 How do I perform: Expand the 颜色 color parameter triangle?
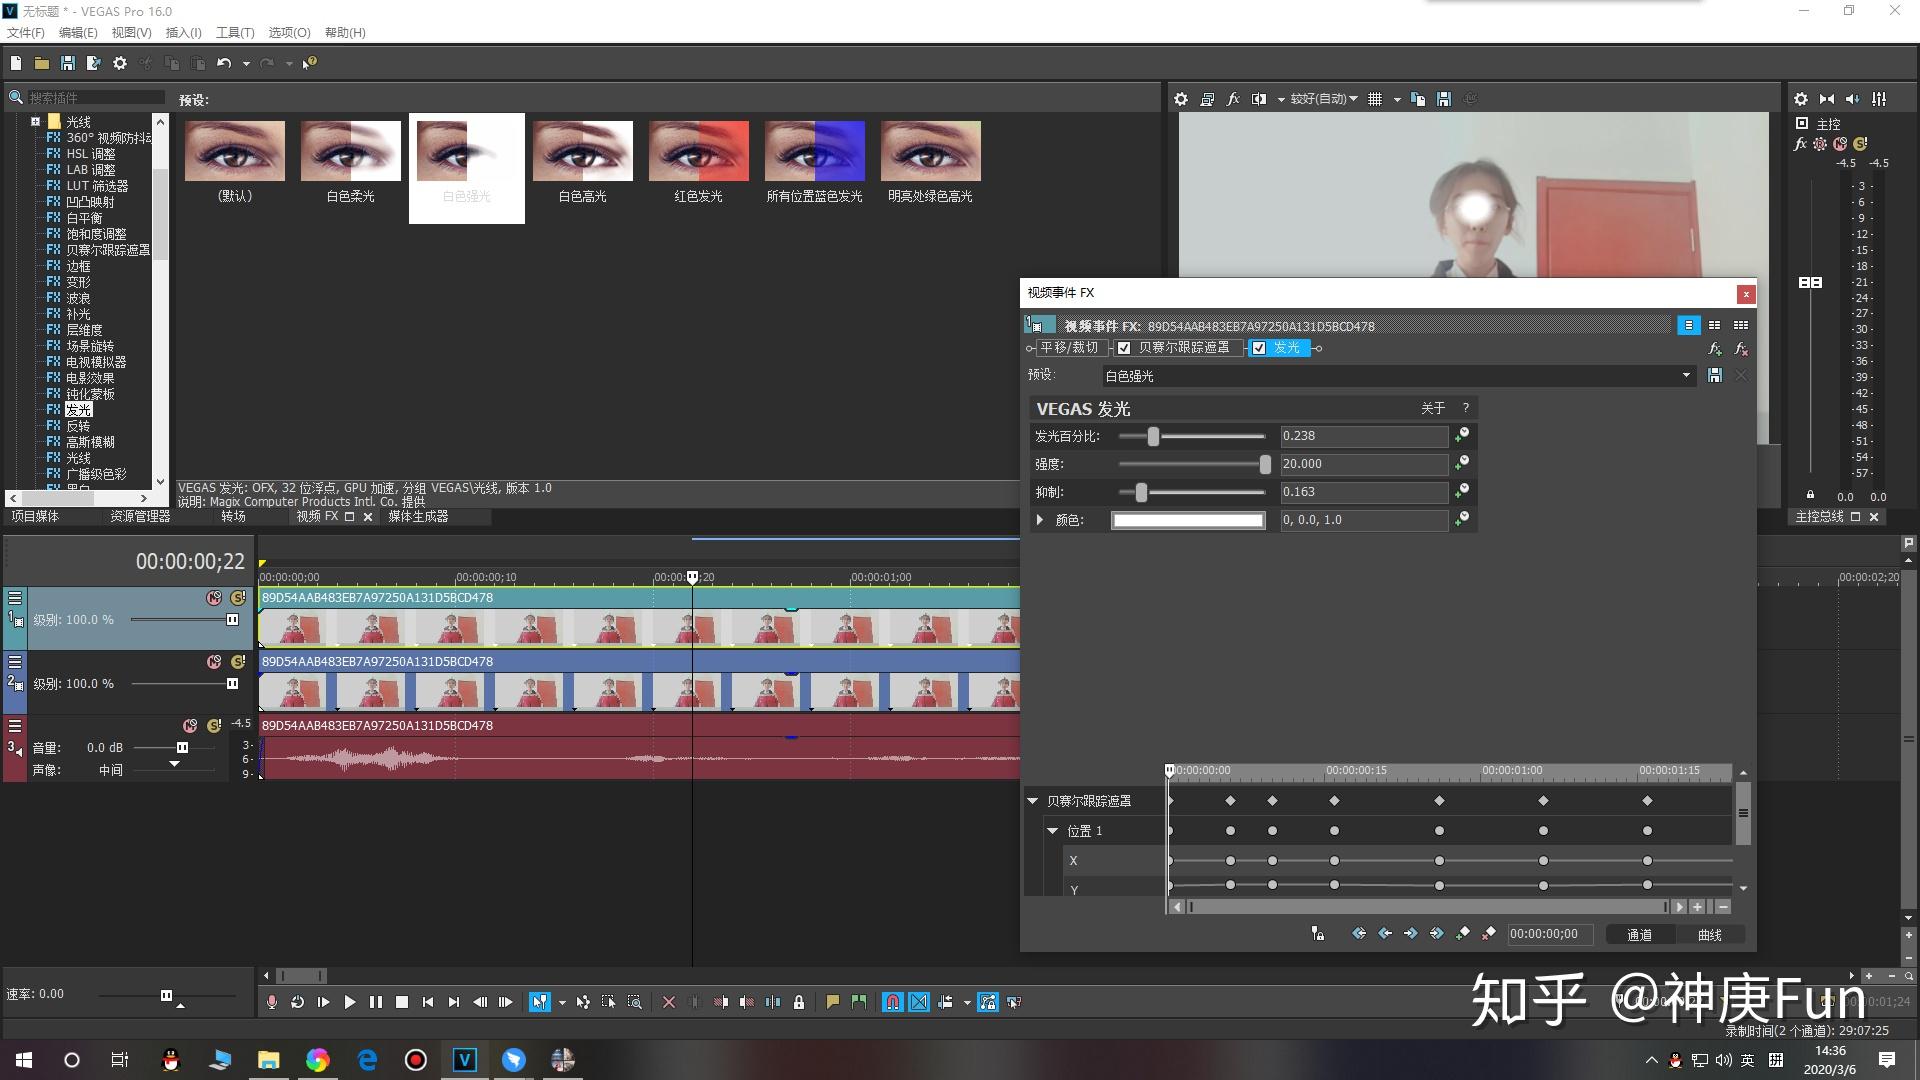point(1040,520)
